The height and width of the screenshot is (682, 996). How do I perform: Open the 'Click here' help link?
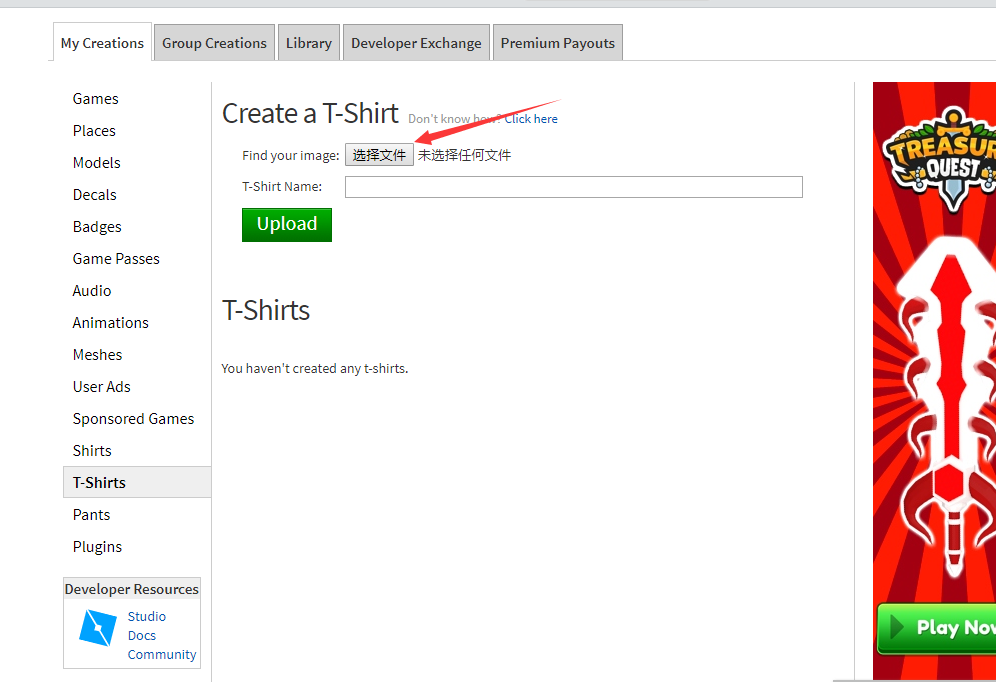(531, 119)
